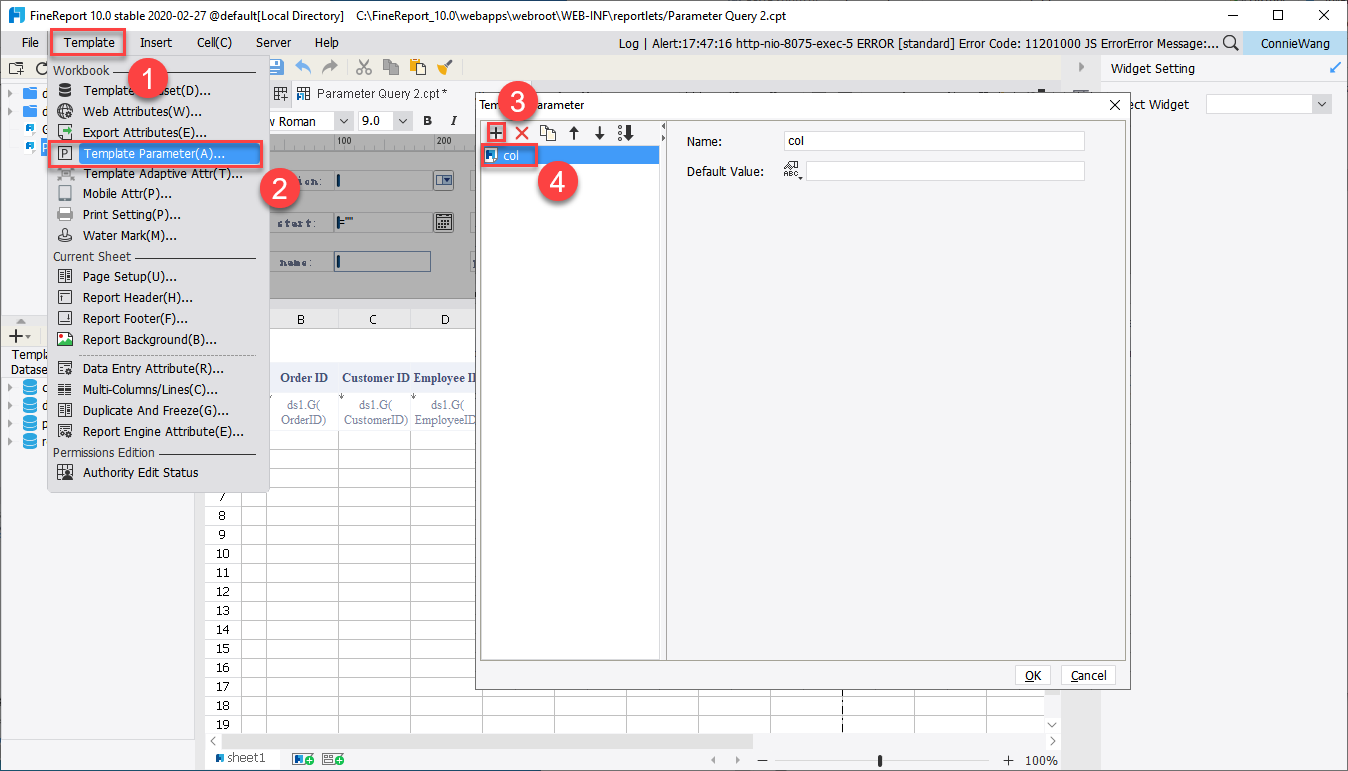This screenshot has width=1348, height=771.
Task: Move the parameter down with the arrow icon
Action: click(x=598, y=132)
